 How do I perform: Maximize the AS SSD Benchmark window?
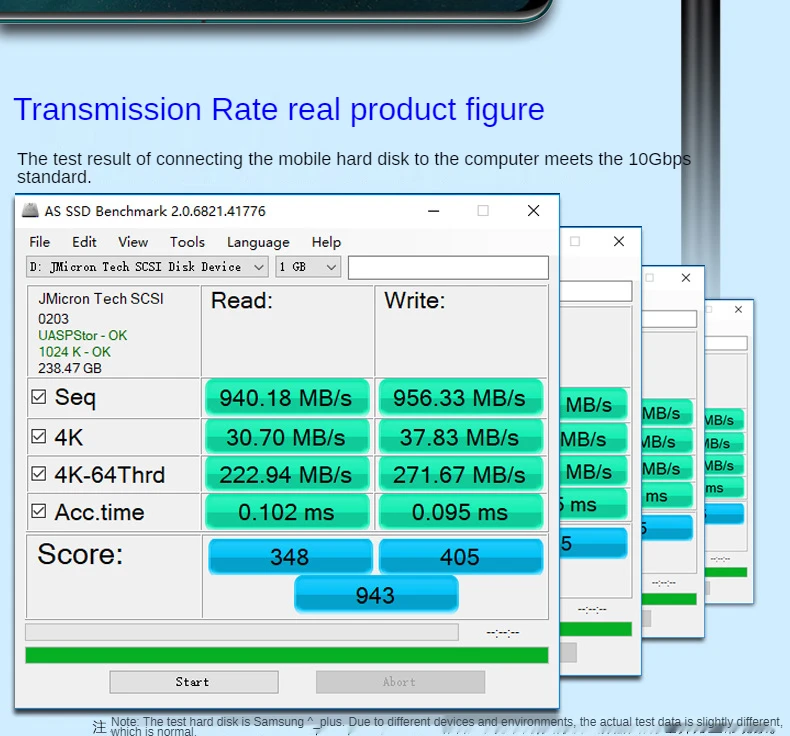483,211
